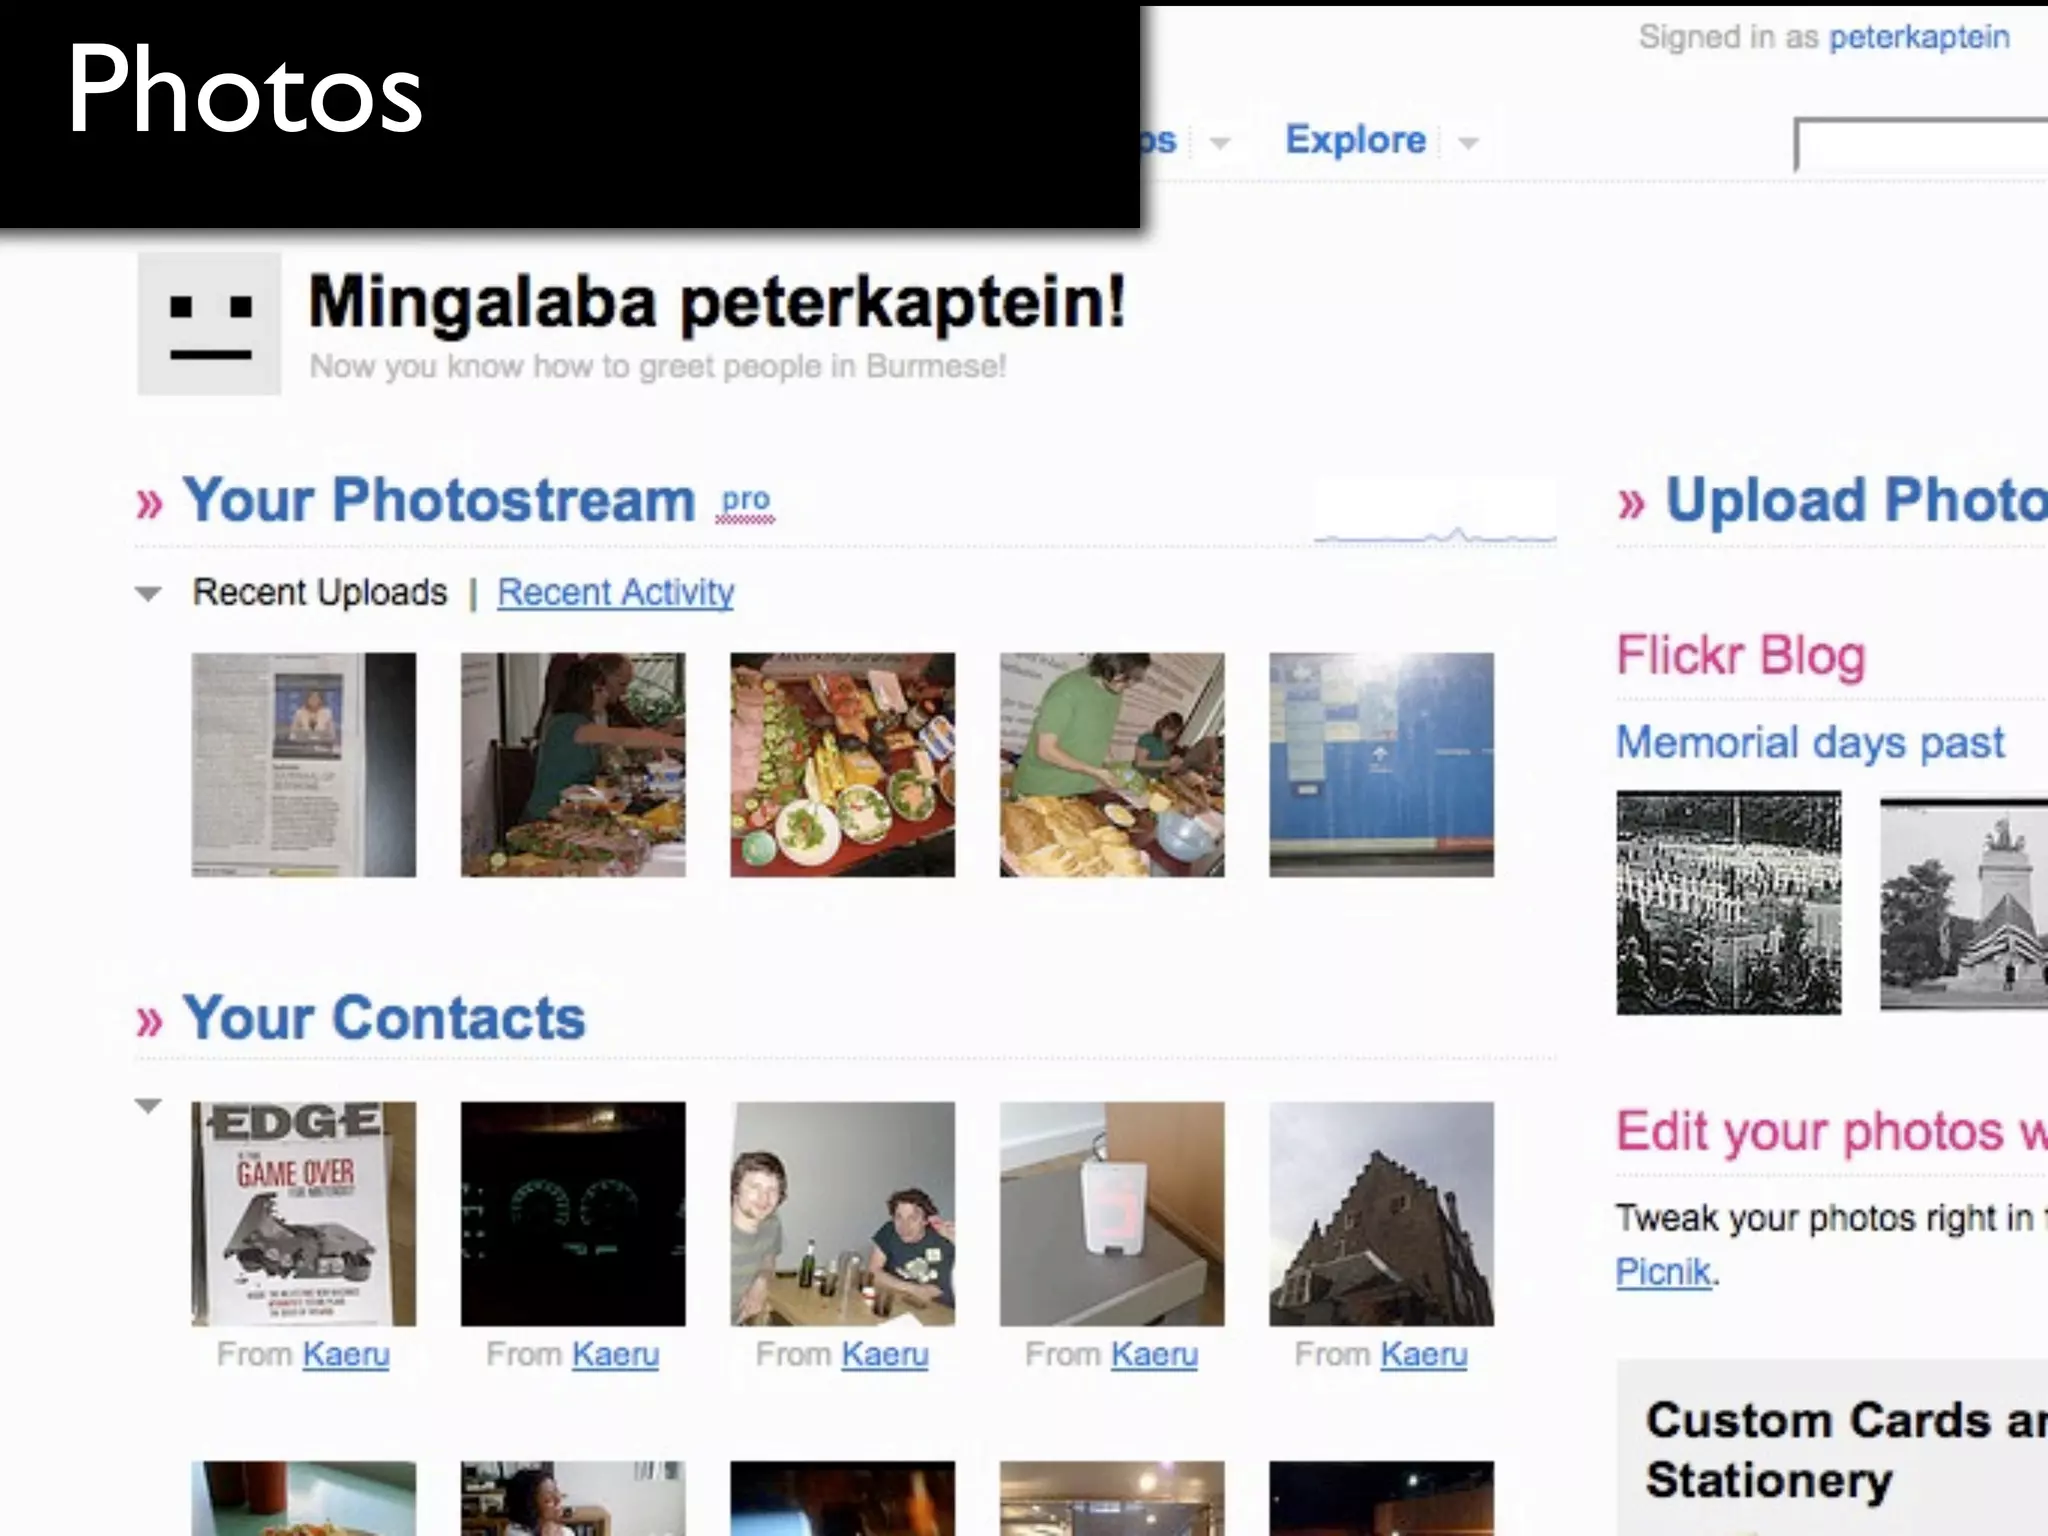Click the pro badge link
Image resolution: width=2048 pixels, height=1536 pixels.
[x=745, y=500]
